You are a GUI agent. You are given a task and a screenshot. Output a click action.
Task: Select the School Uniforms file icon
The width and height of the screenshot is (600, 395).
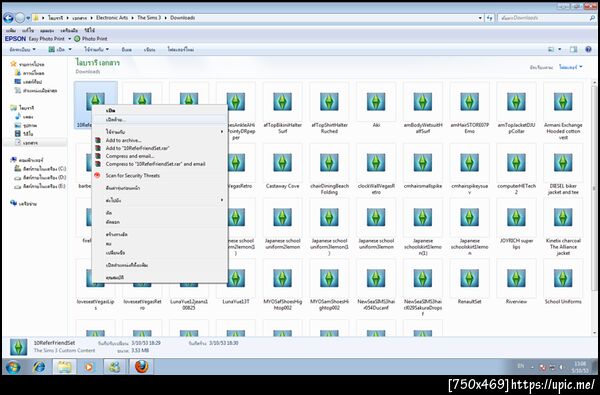click(563, 278)
